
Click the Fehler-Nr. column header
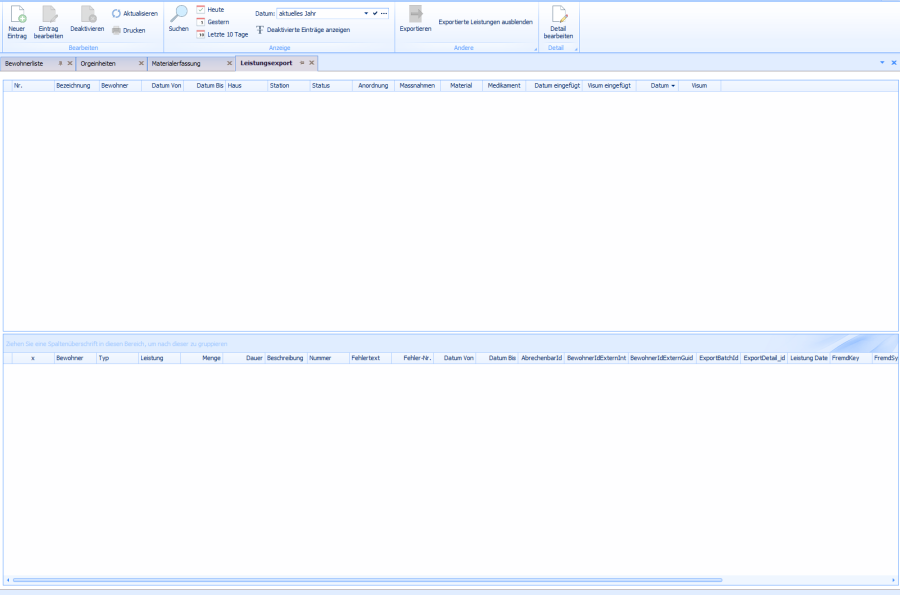click(413, 358)
